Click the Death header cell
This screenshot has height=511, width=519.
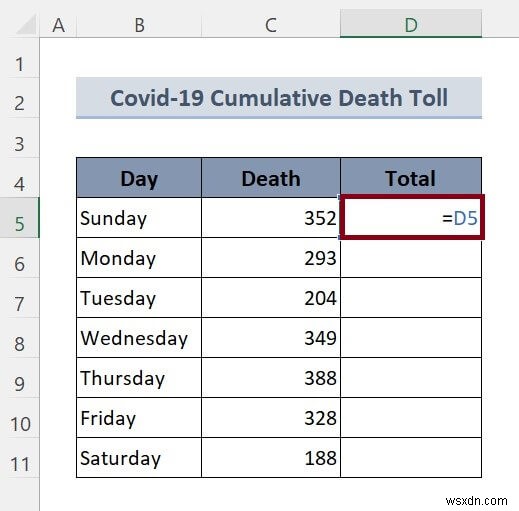click(271, 178)
